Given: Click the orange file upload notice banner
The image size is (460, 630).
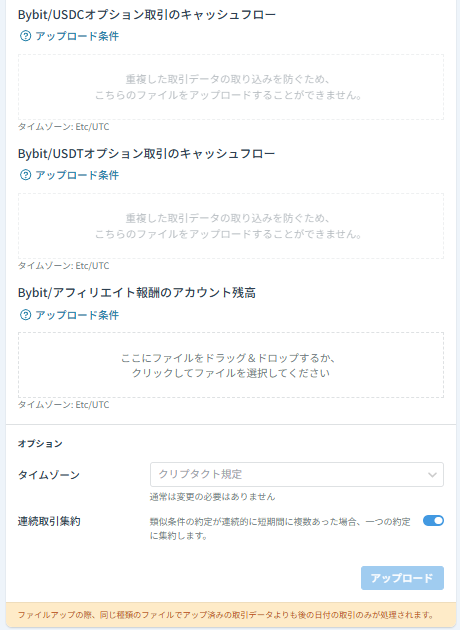Looking at the screenshot, I should click(231, 615).
